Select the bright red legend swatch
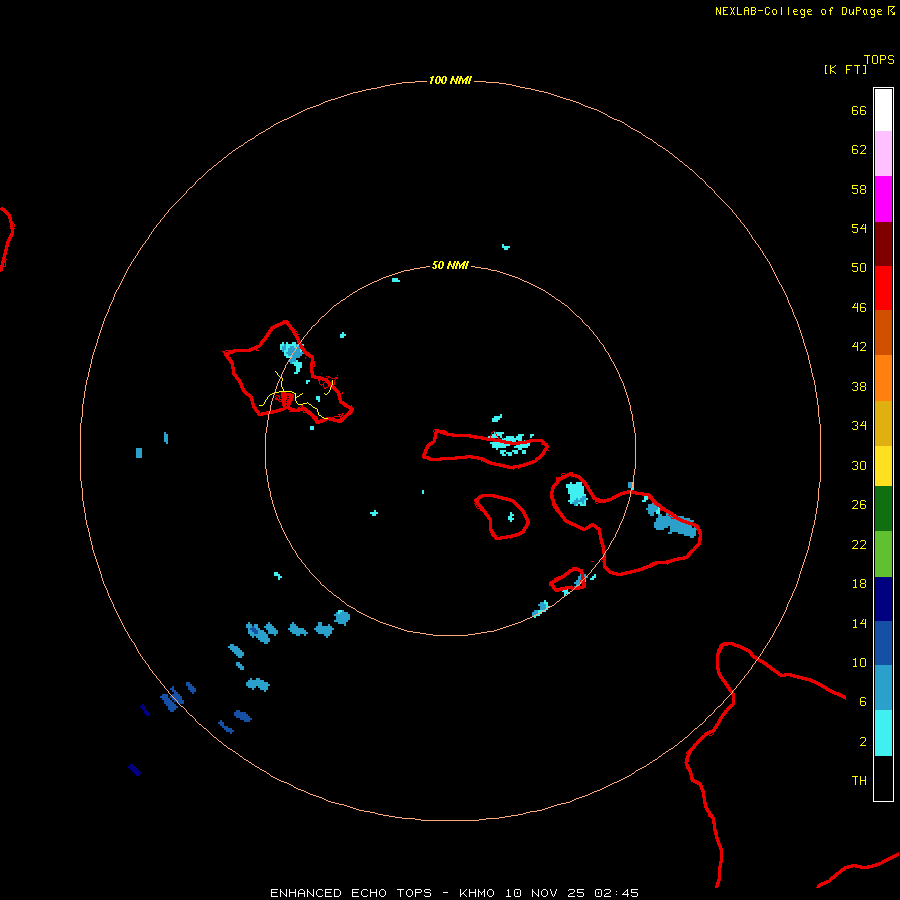Image resolution: width=900 pixels, height=900 pixels. [883, 288]
